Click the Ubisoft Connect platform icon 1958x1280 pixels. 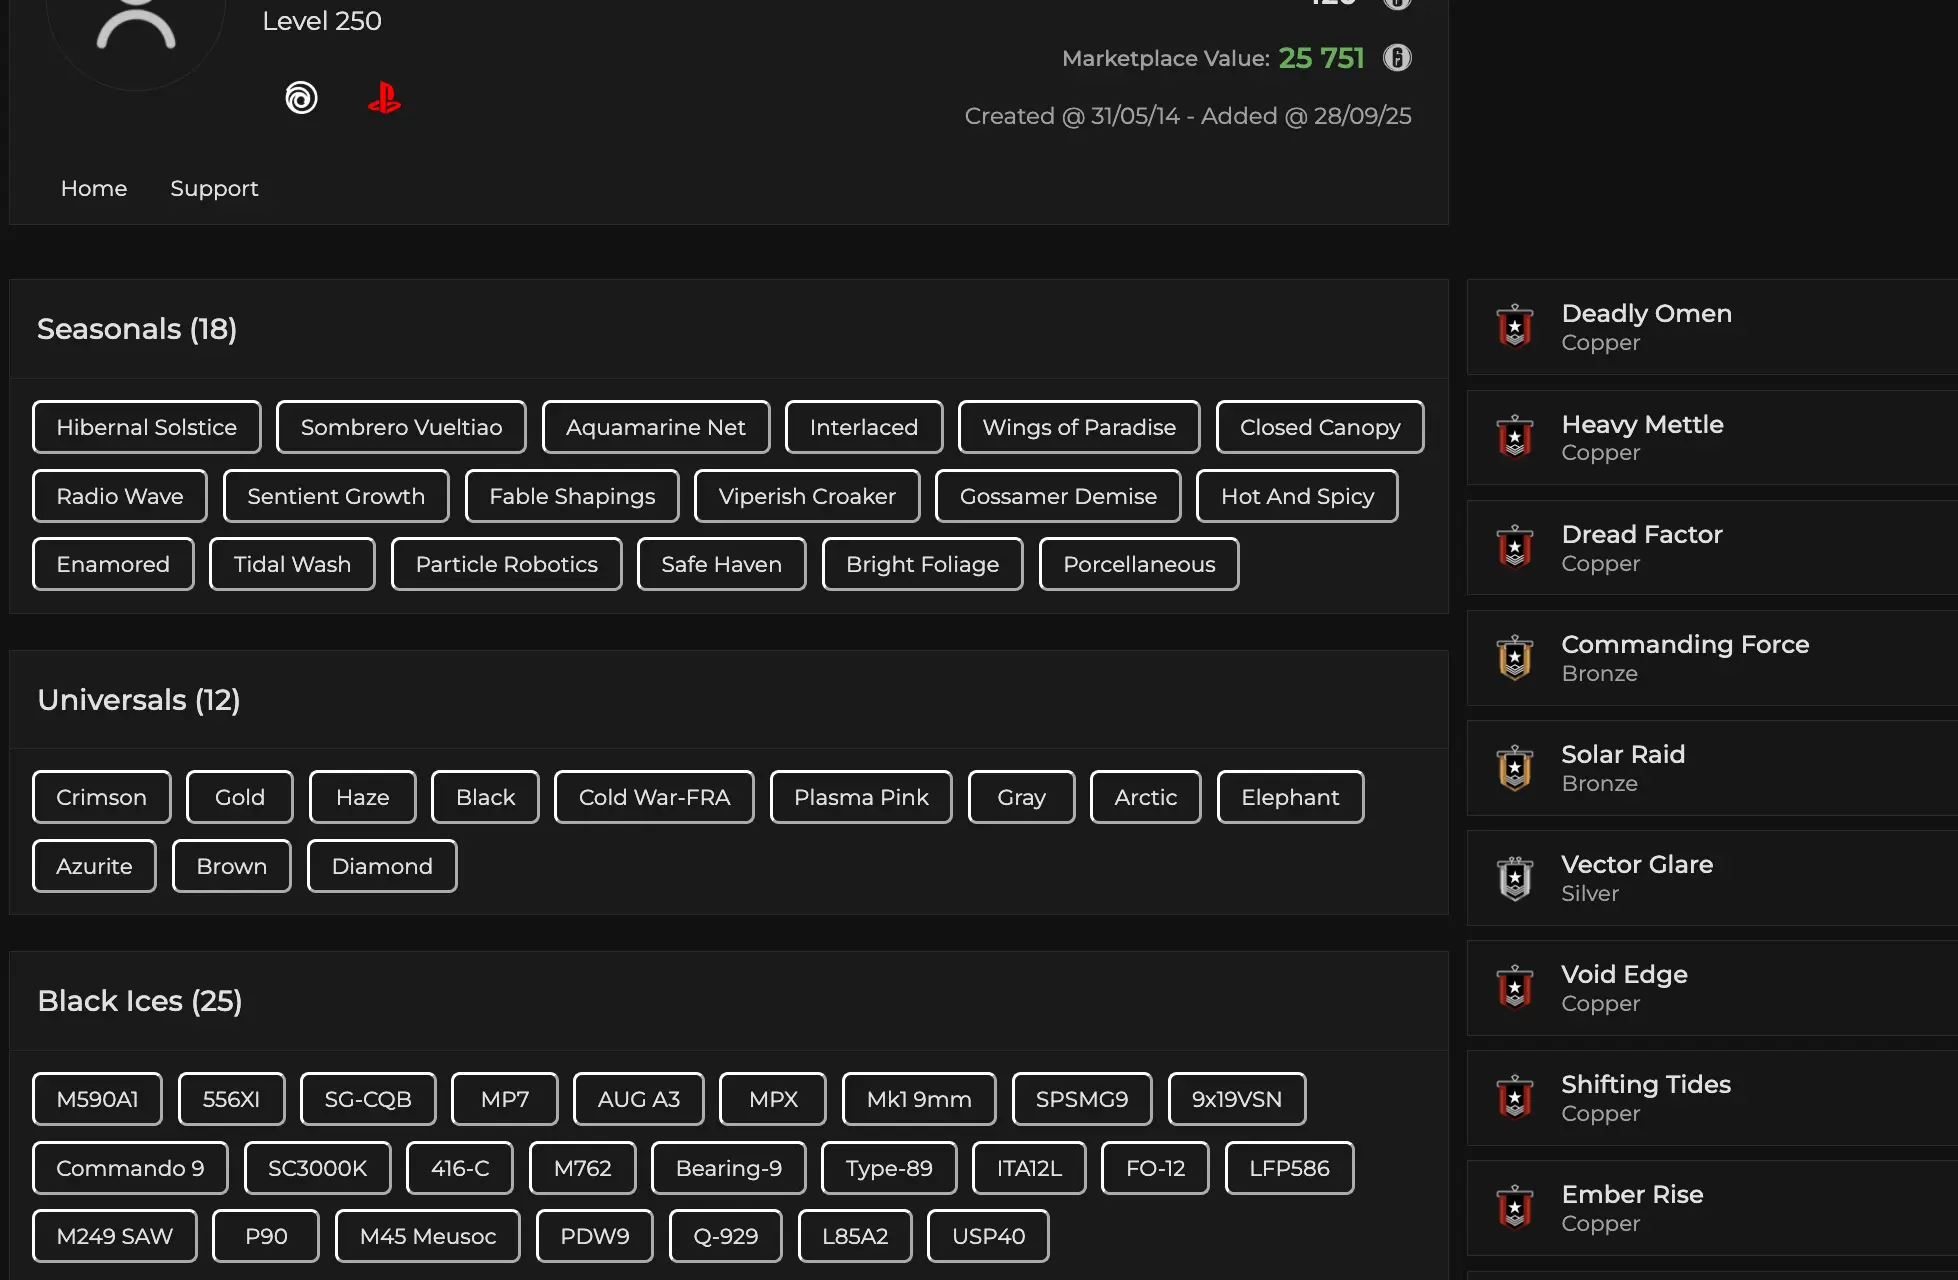click(301, 98)
